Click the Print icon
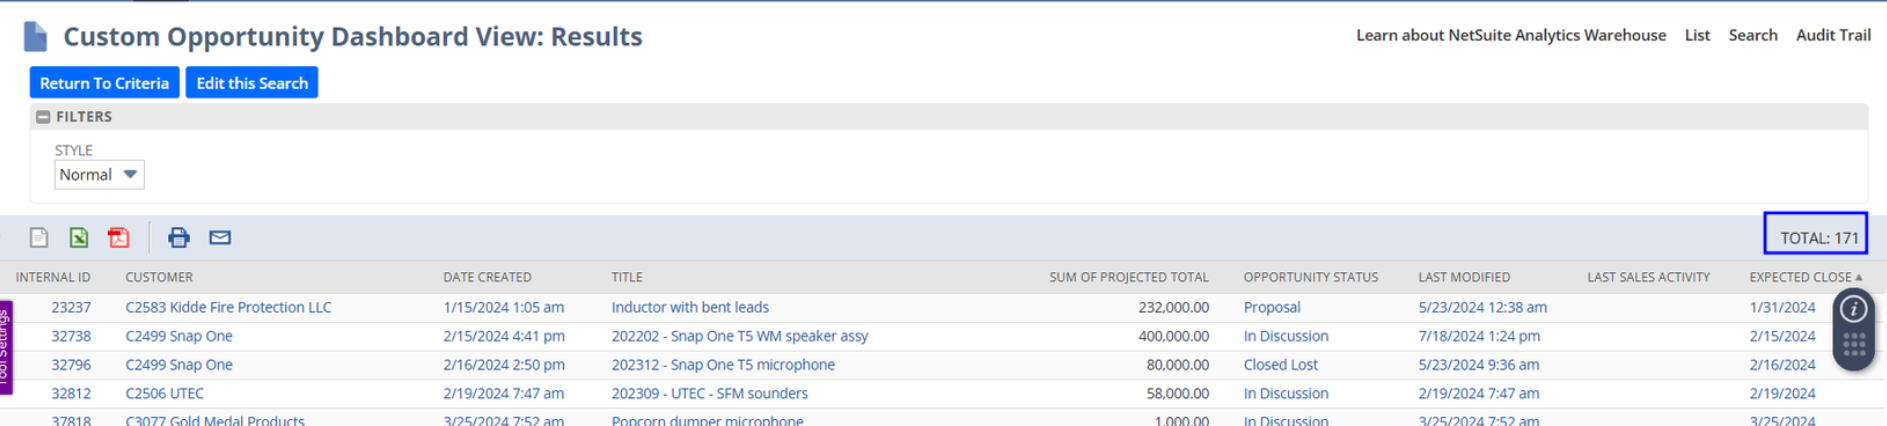 pyautogui.click(x=179, y=237)
